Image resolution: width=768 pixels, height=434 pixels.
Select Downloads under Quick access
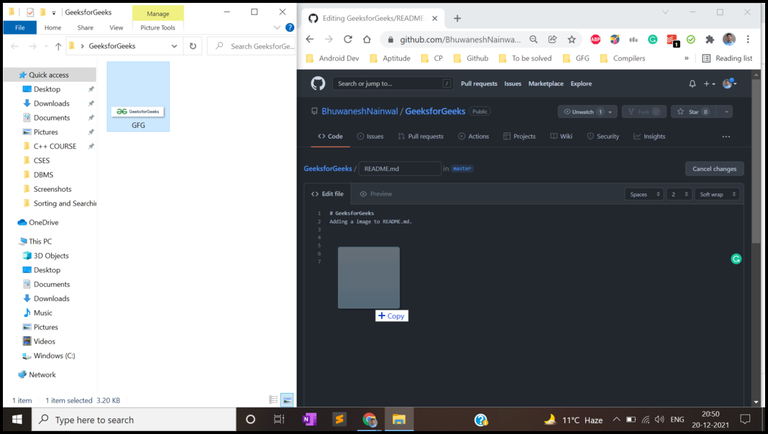tap(51, 103)
